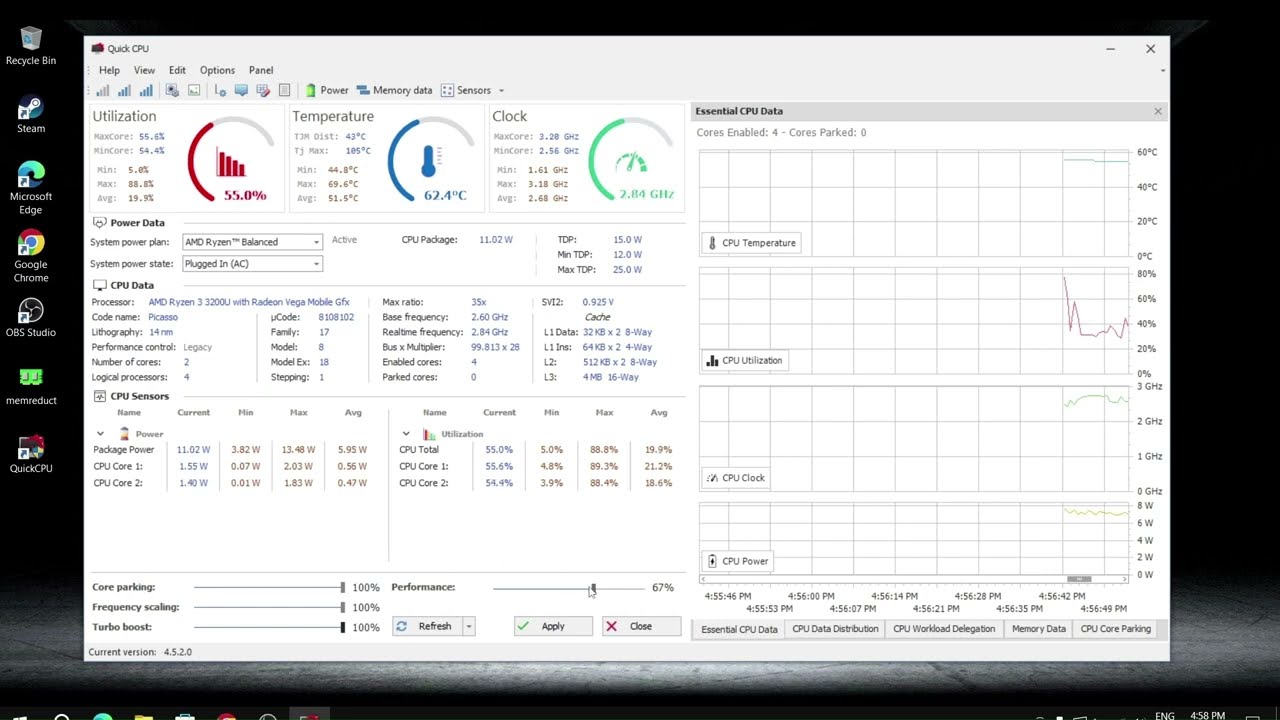
Task: Open the Sensors dropdown arrow
Action: tap(501, 90)
